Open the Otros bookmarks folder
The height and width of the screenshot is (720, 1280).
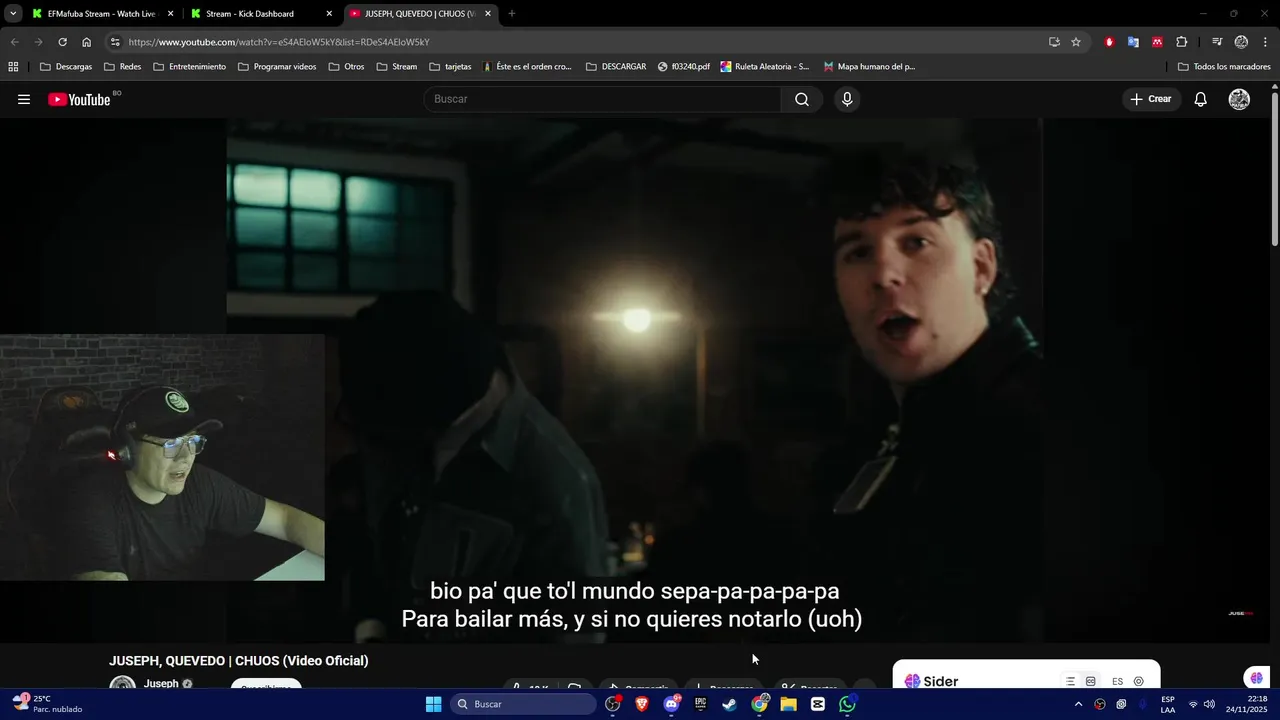pyautogui.click(x=346, y=67)
